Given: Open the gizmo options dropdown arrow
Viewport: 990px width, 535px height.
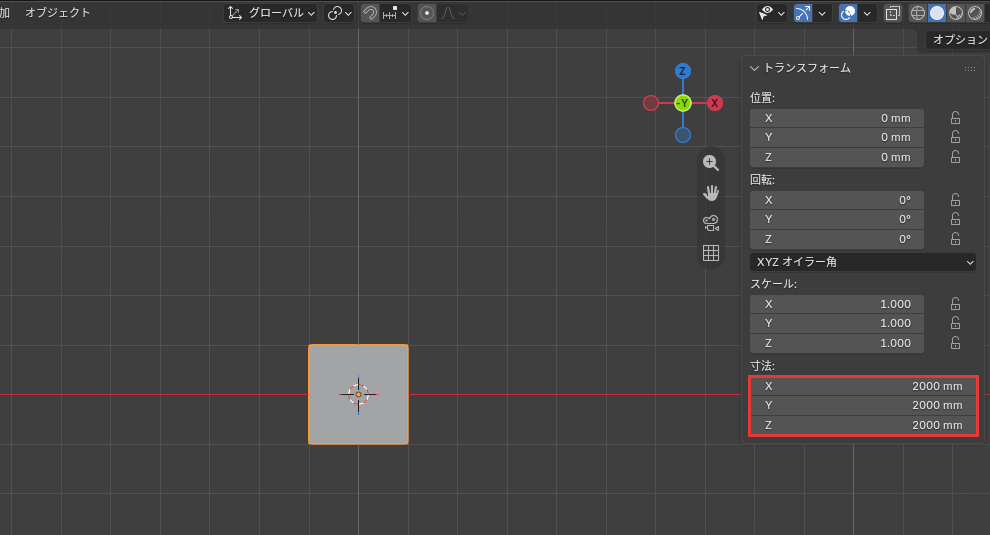Looking at the screenshot, I should 821,13.
